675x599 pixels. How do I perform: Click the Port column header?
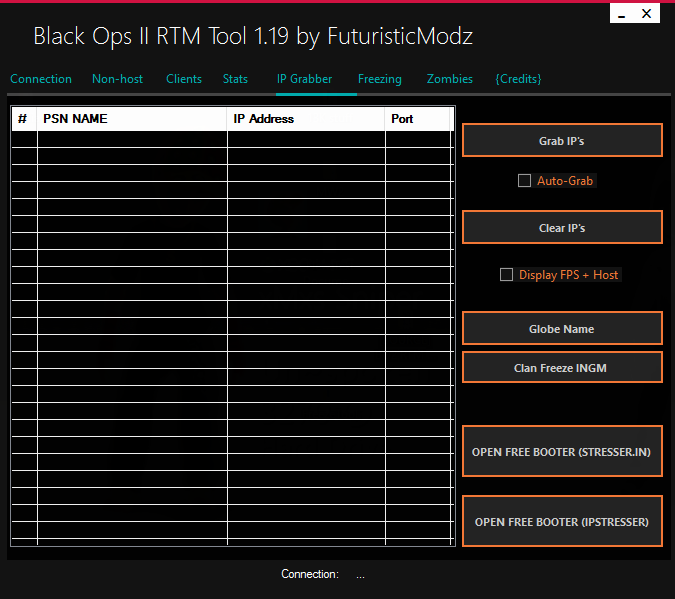417,119
